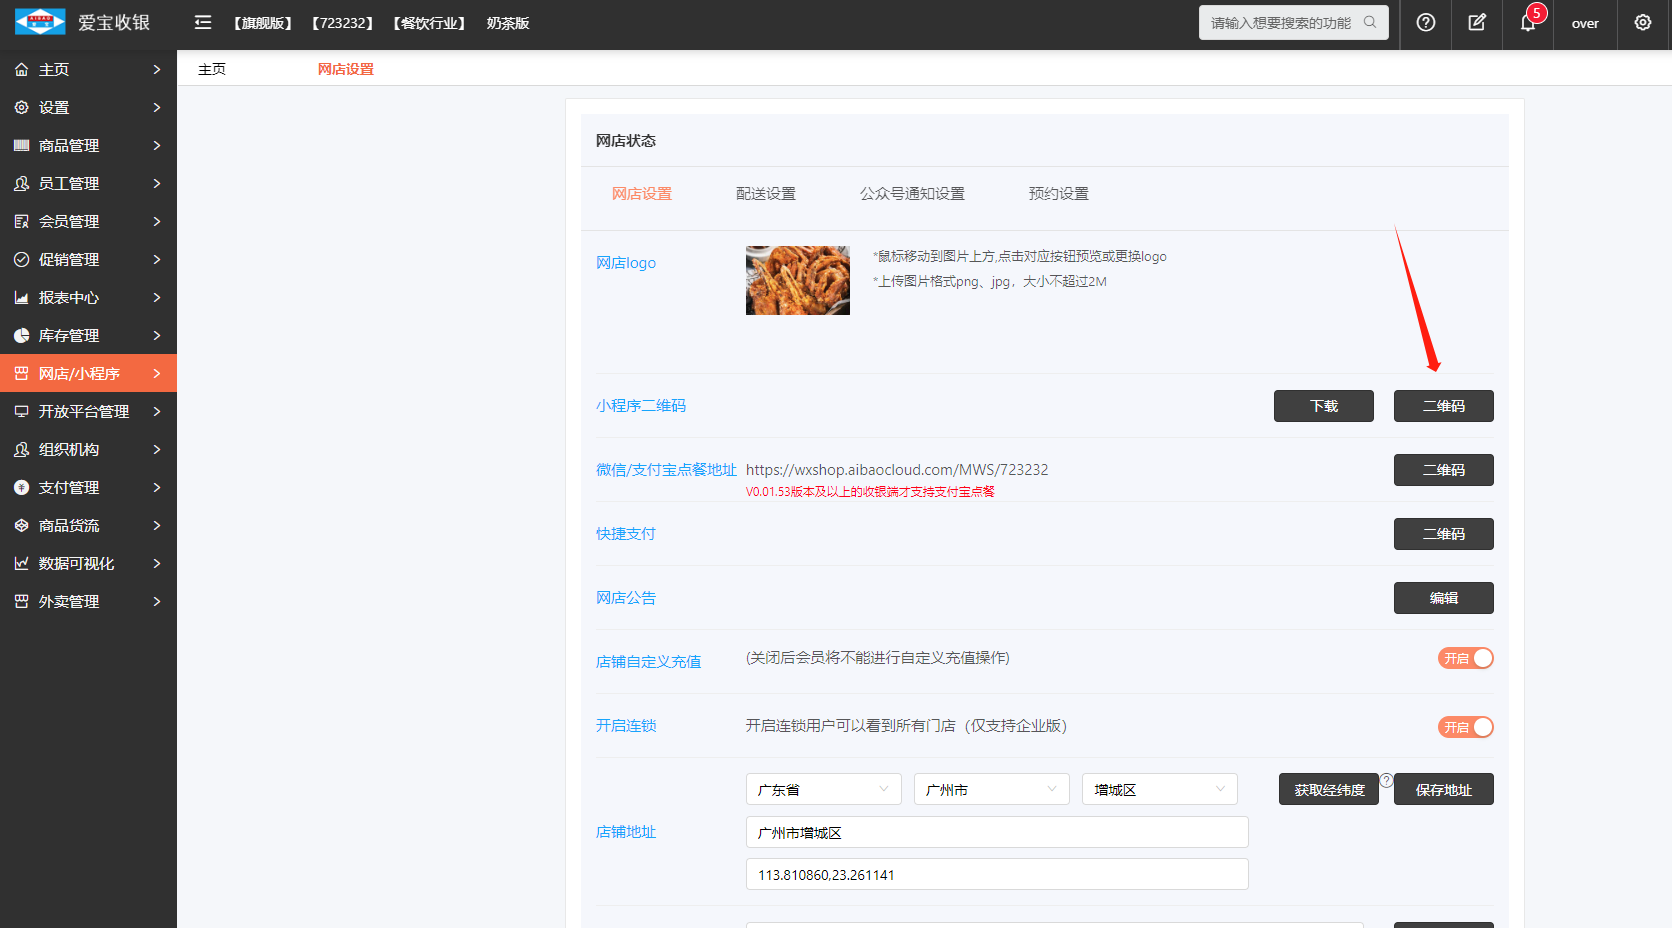The width and height of the screenshot is (1672, 928).
Task: Open the 广州市 city dropdown
Action: (991, 789)
